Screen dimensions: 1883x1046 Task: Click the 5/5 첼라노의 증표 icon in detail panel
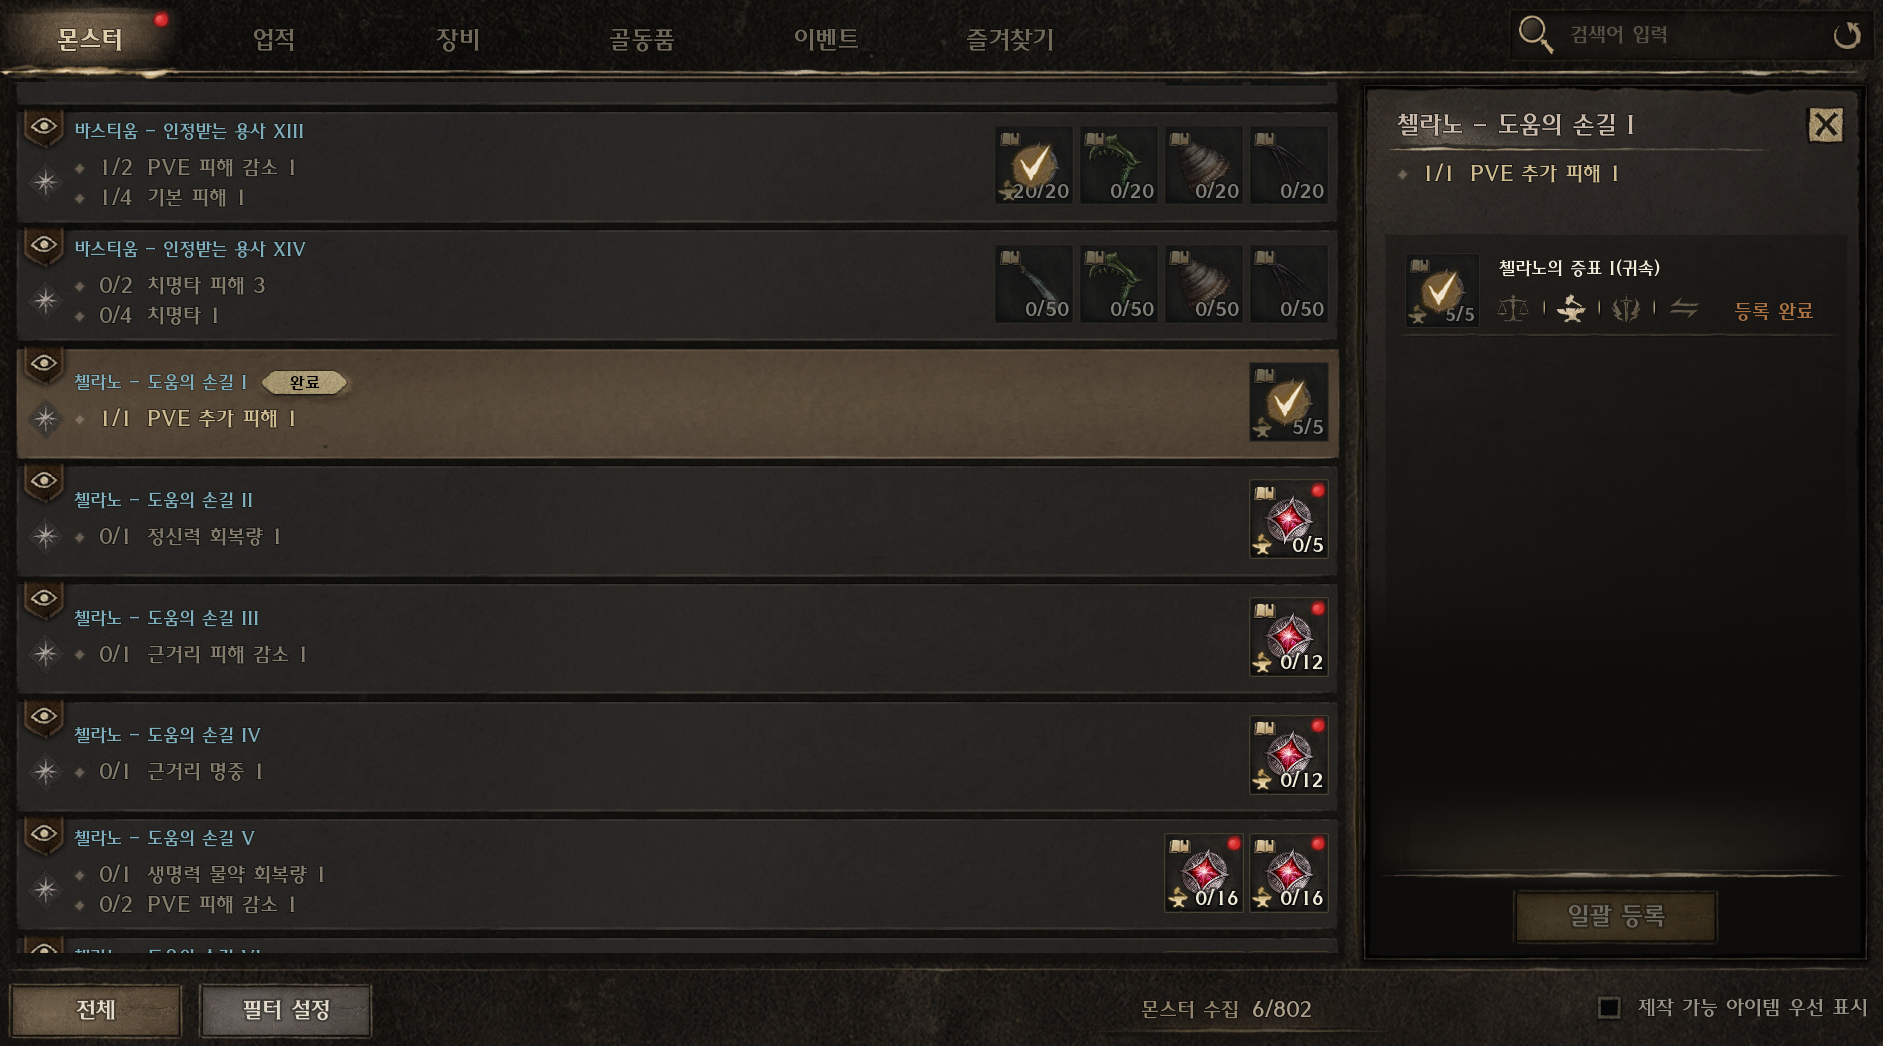1442,290
